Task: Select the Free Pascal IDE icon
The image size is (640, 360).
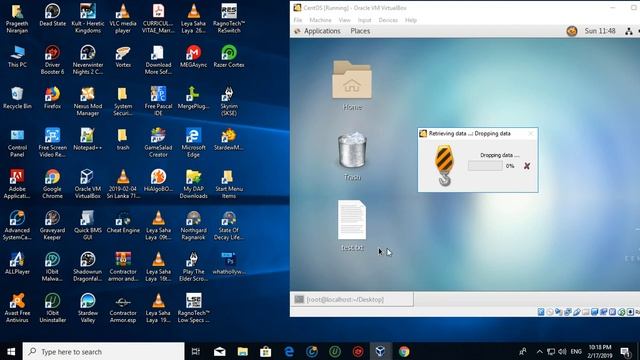Action: (158, 101)
